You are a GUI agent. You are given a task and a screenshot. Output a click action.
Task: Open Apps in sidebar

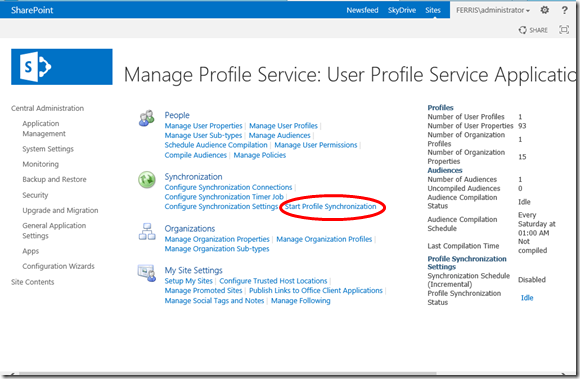pos(30,251)
